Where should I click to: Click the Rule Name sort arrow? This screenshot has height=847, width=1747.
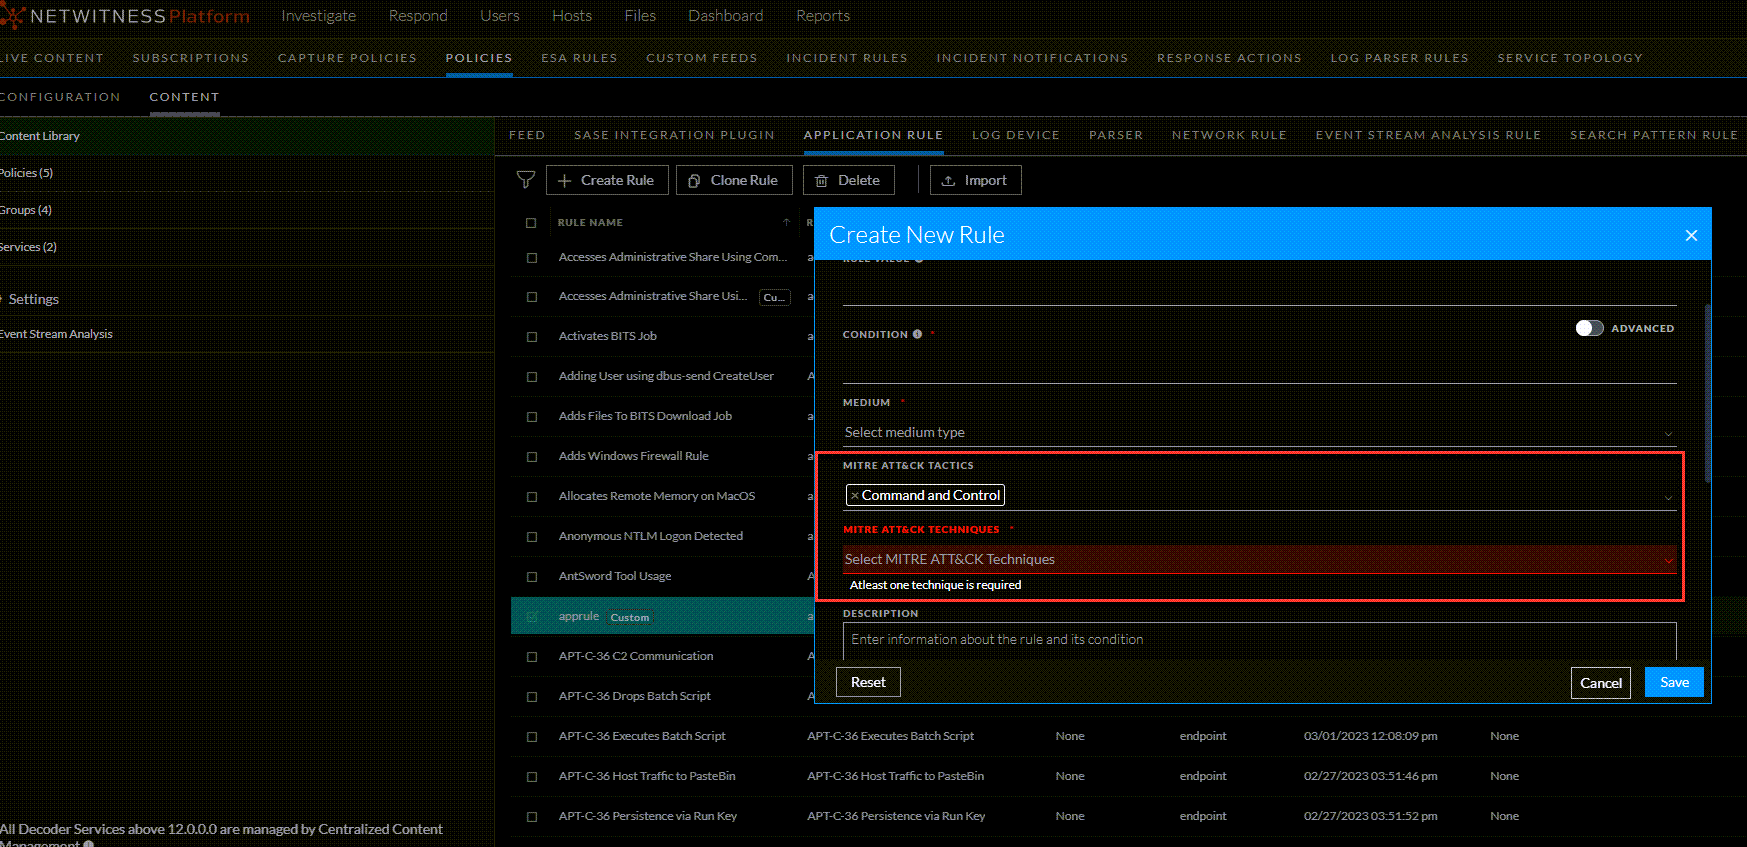[x=786, y=222]
